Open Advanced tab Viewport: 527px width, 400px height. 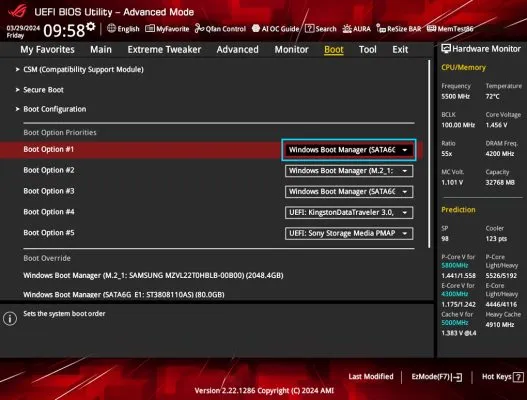pyautogui.click(x=238, y=50)
